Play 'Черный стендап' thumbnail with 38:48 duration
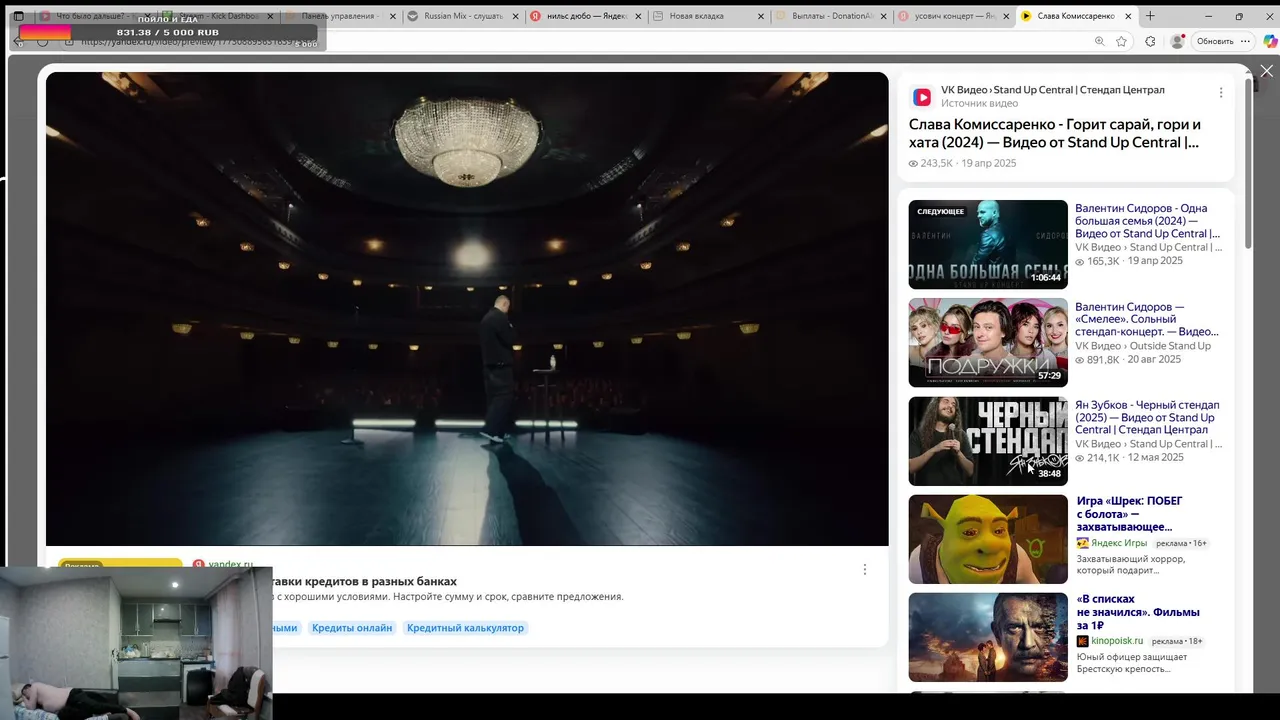The height and width of the screenshot is (720, 1280). click(x=988, y=441)
